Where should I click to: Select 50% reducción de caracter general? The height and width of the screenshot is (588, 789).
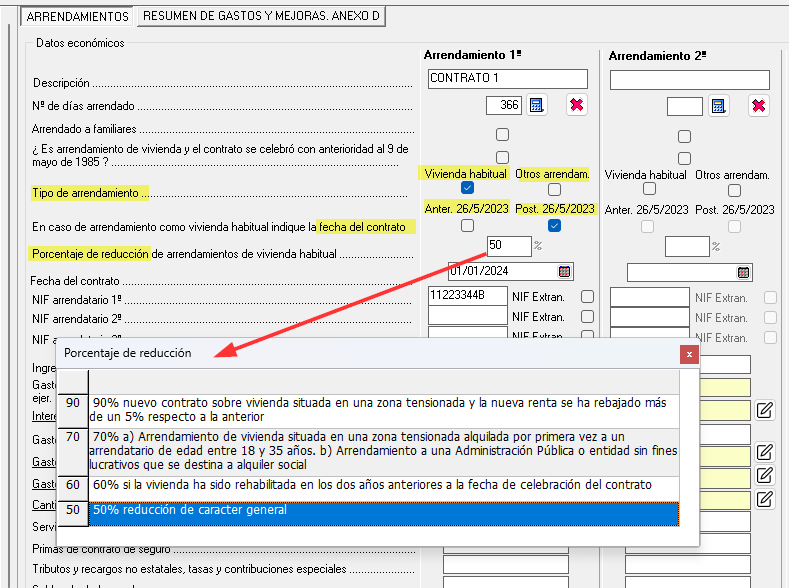point(368,514)
